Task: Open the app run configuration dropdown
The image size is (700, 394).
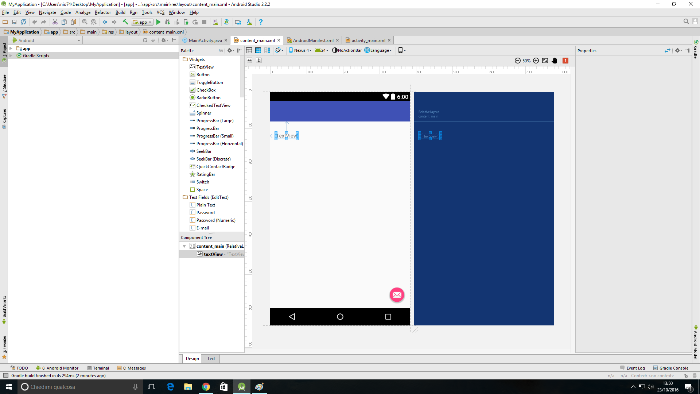Action: [x=142, y=22]
